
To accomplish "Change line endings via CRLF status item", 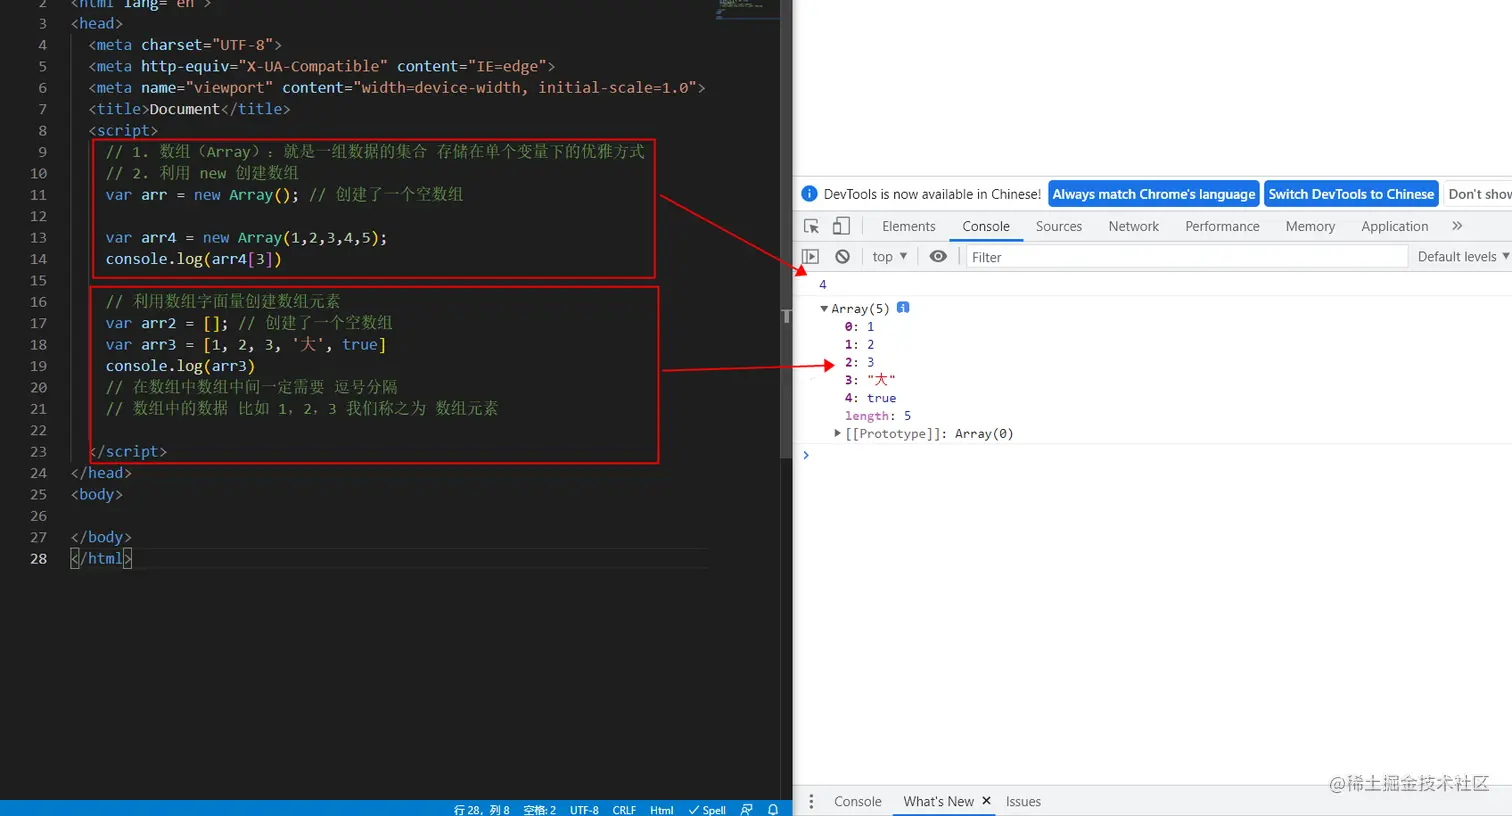I will tap(624, 809).
